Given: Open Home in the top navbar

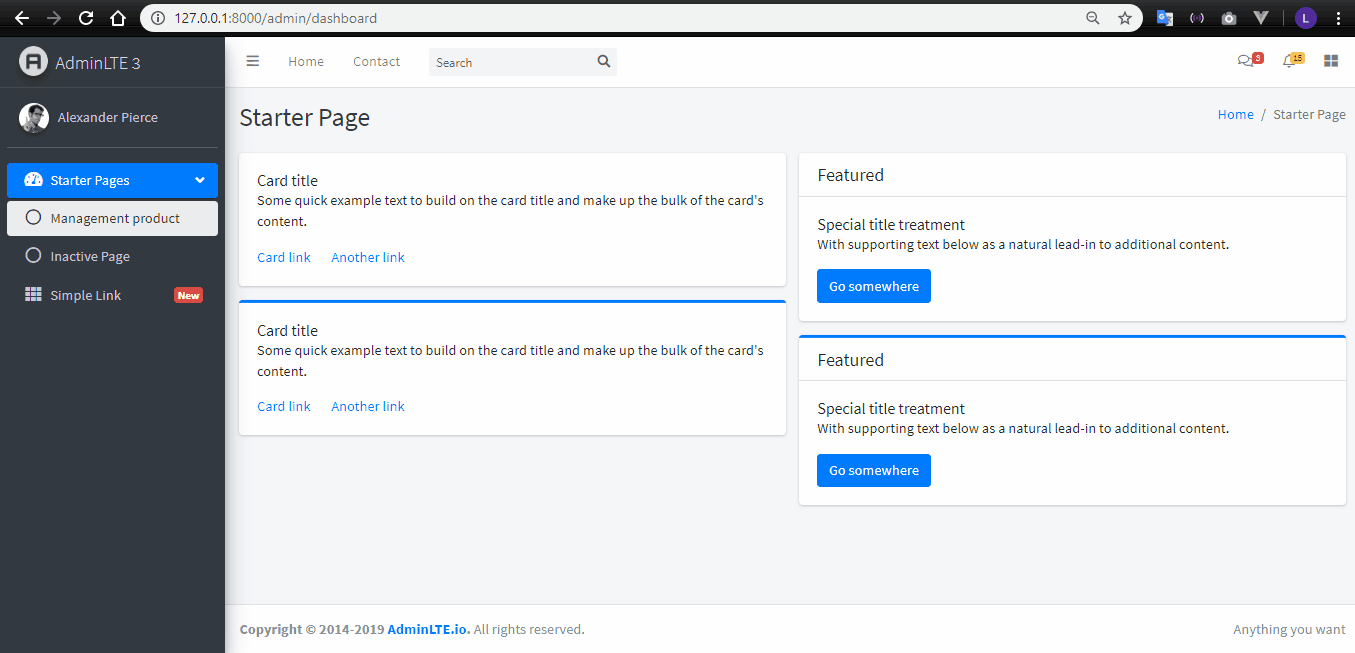Looking at the screenshot, I should coord(306,62).
